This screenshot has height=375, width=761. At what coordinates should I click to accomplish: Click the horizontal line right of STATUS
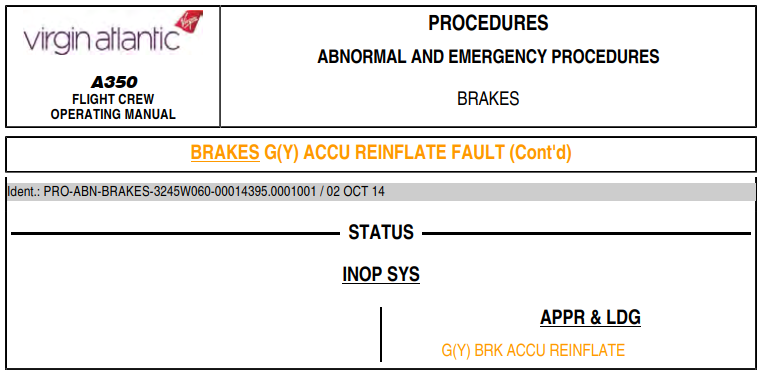(586, 234)
